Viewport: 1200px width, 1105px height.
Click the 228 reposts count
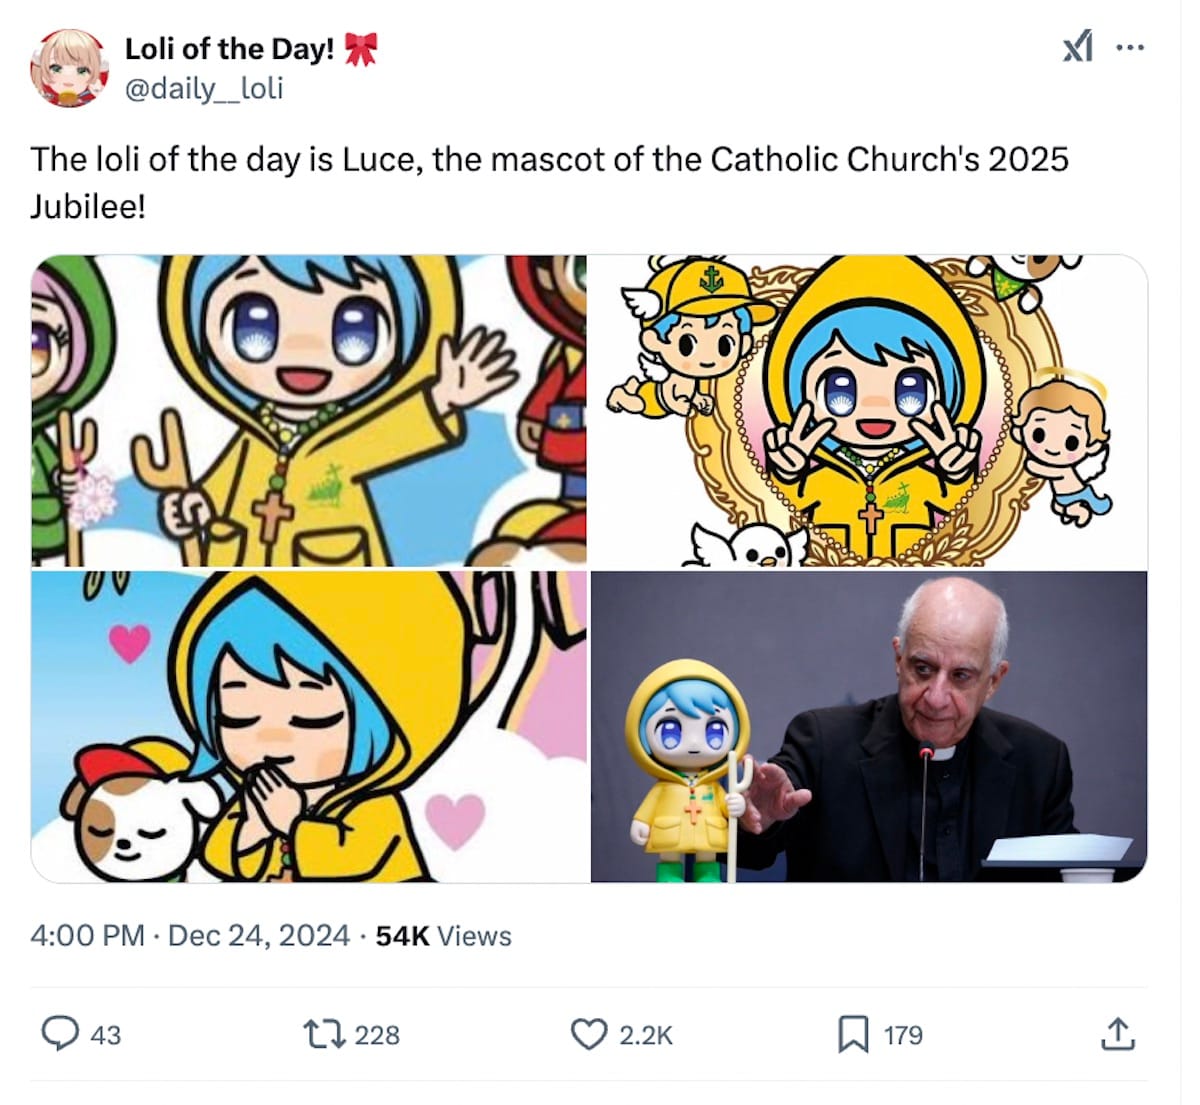click(x=377, y=1035)
